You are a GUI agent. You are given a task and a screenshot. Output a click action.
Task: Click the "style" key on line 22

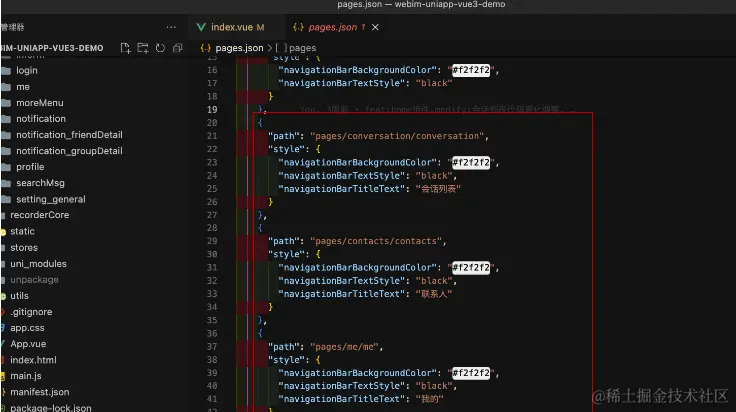click(x=286, y=149)
